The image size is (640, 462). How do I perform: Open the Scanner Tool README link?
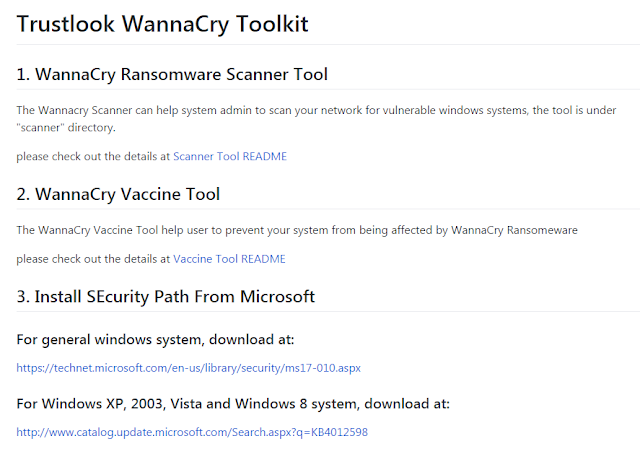click(230, 156)
